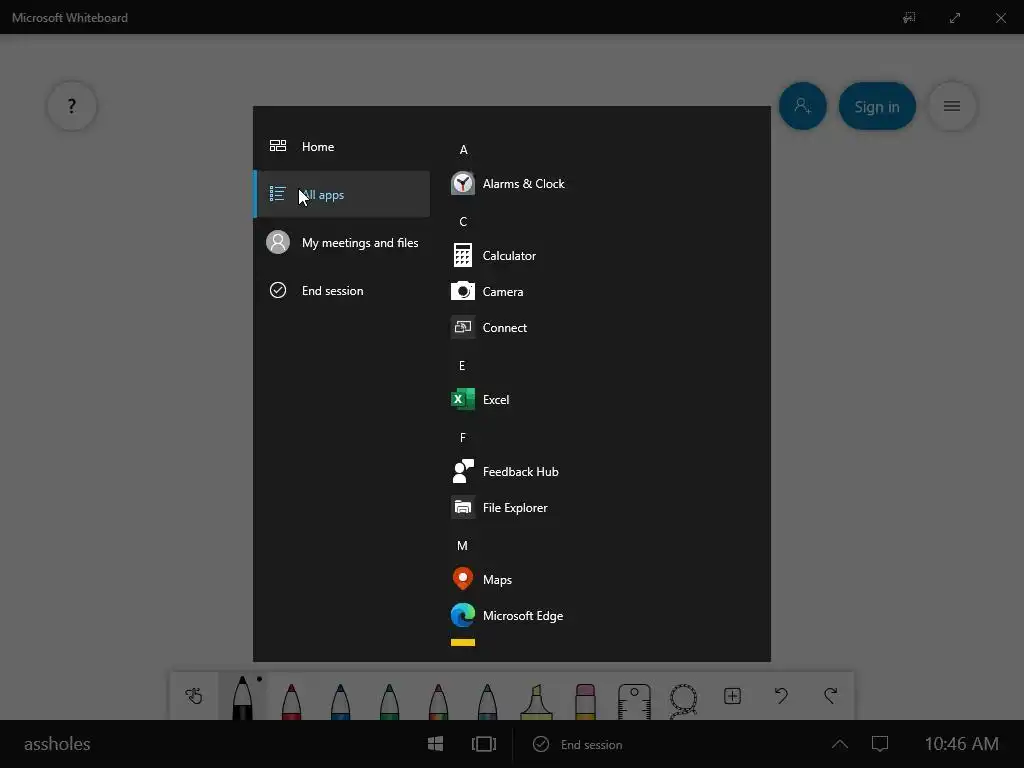The width and height of the screenshot is (1024, 768).
Task: Launch Excel from app list
Action: point(480,399)
